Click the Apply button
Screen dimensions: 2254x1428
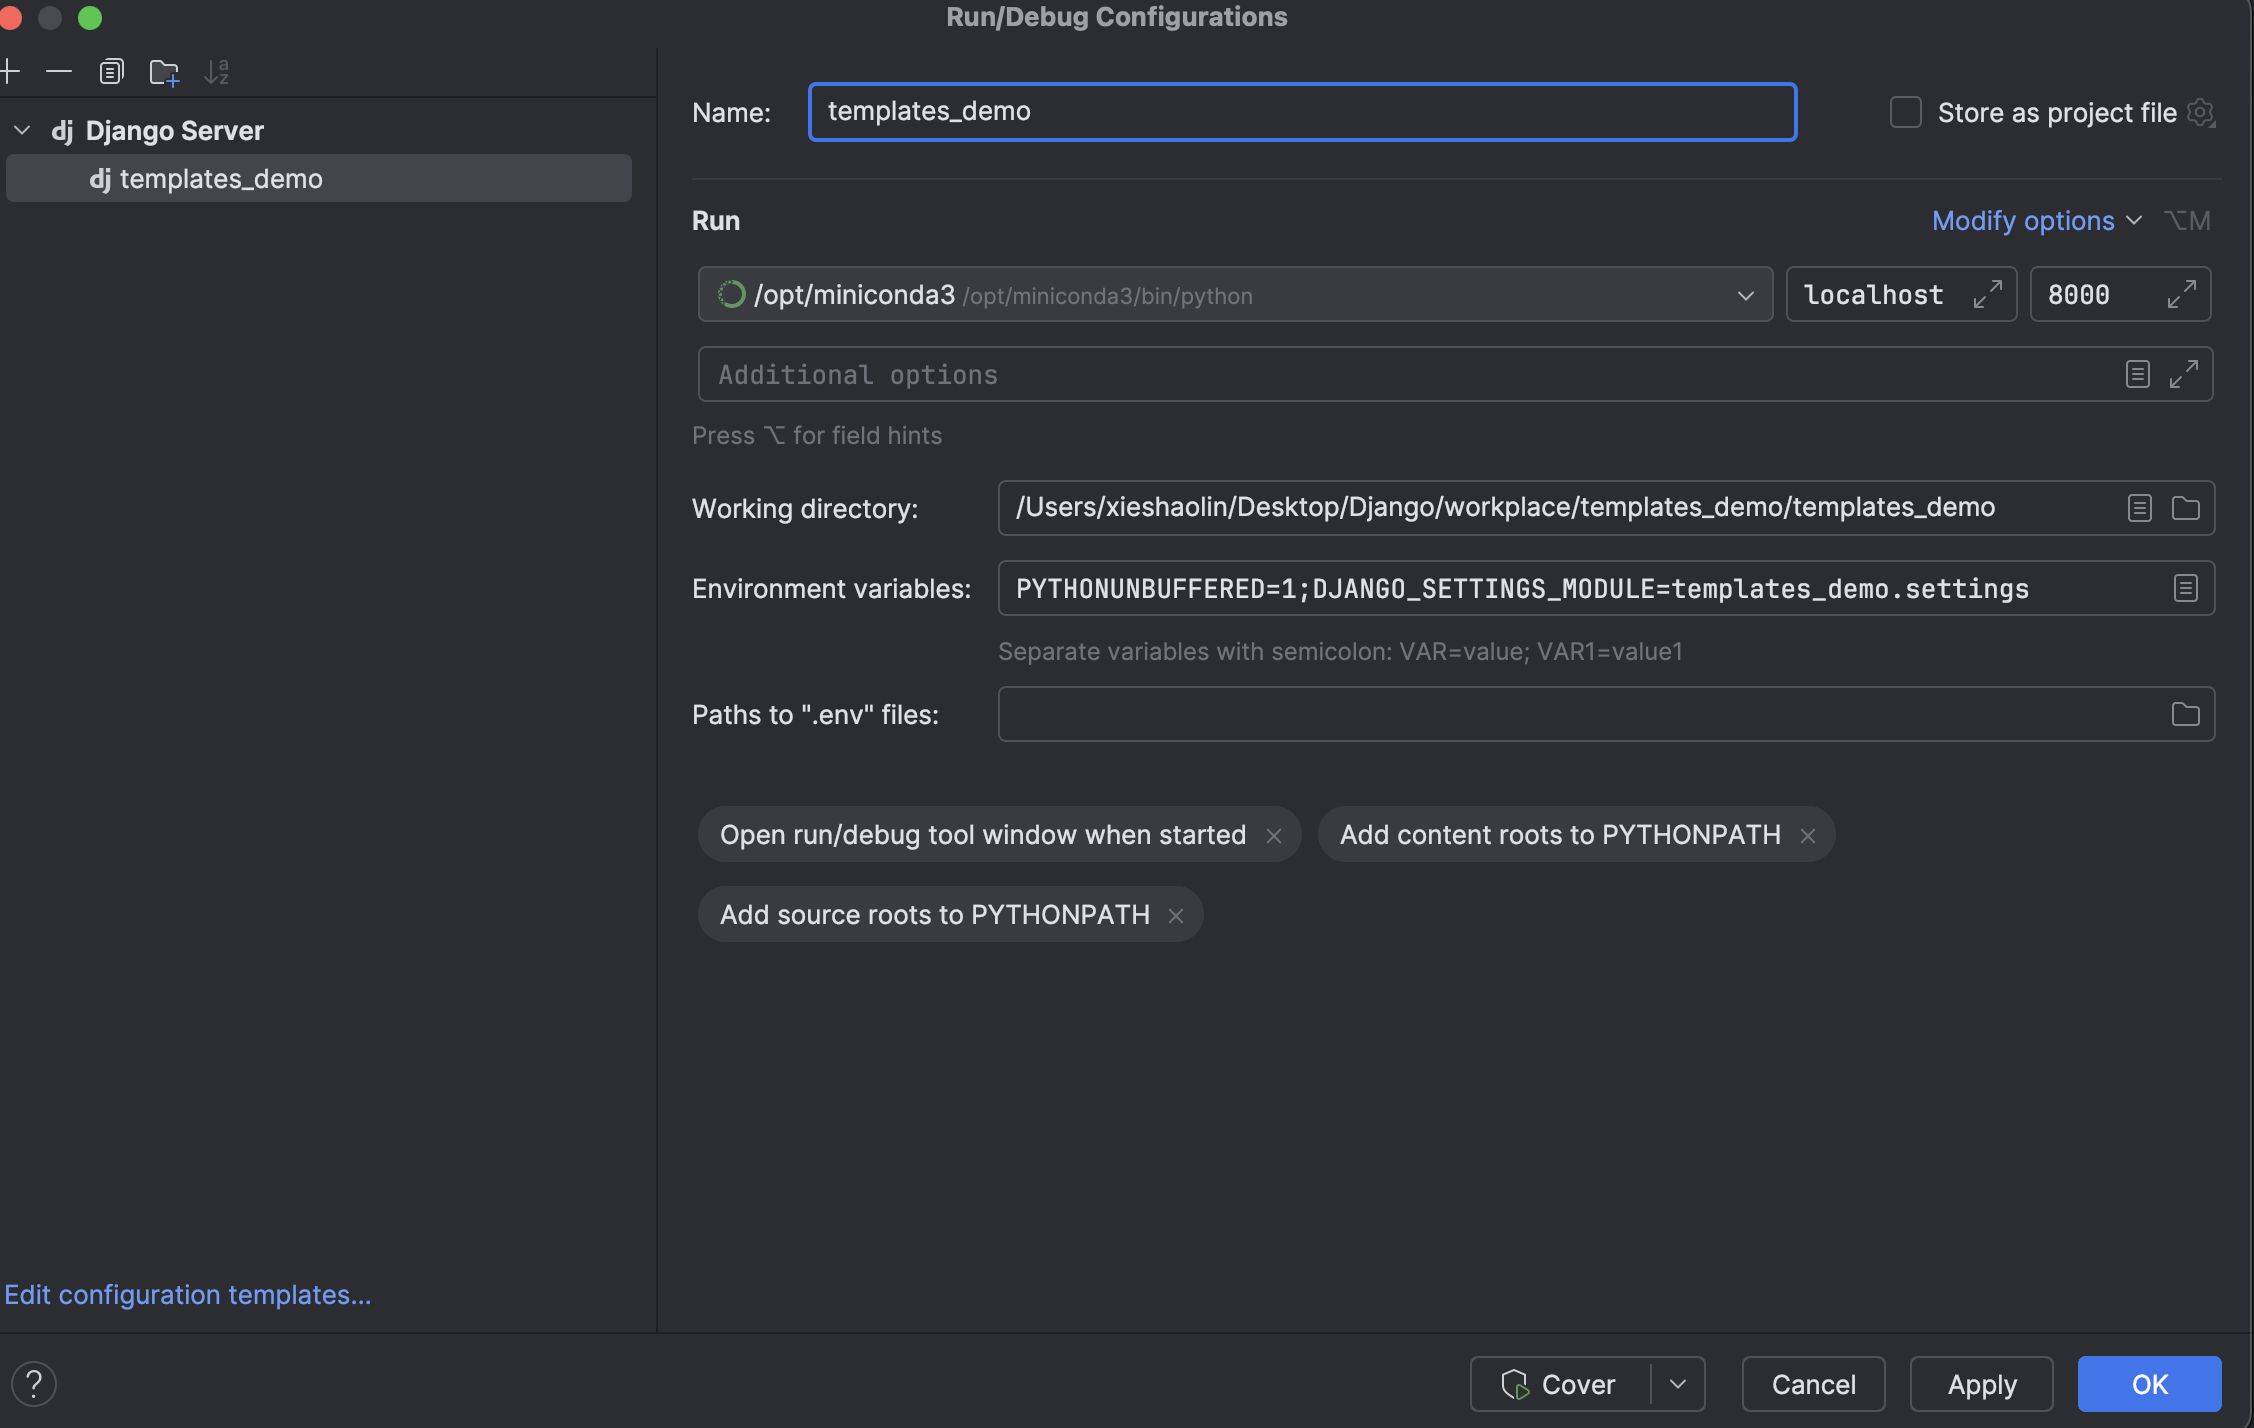click(x=1982, y=1385)
